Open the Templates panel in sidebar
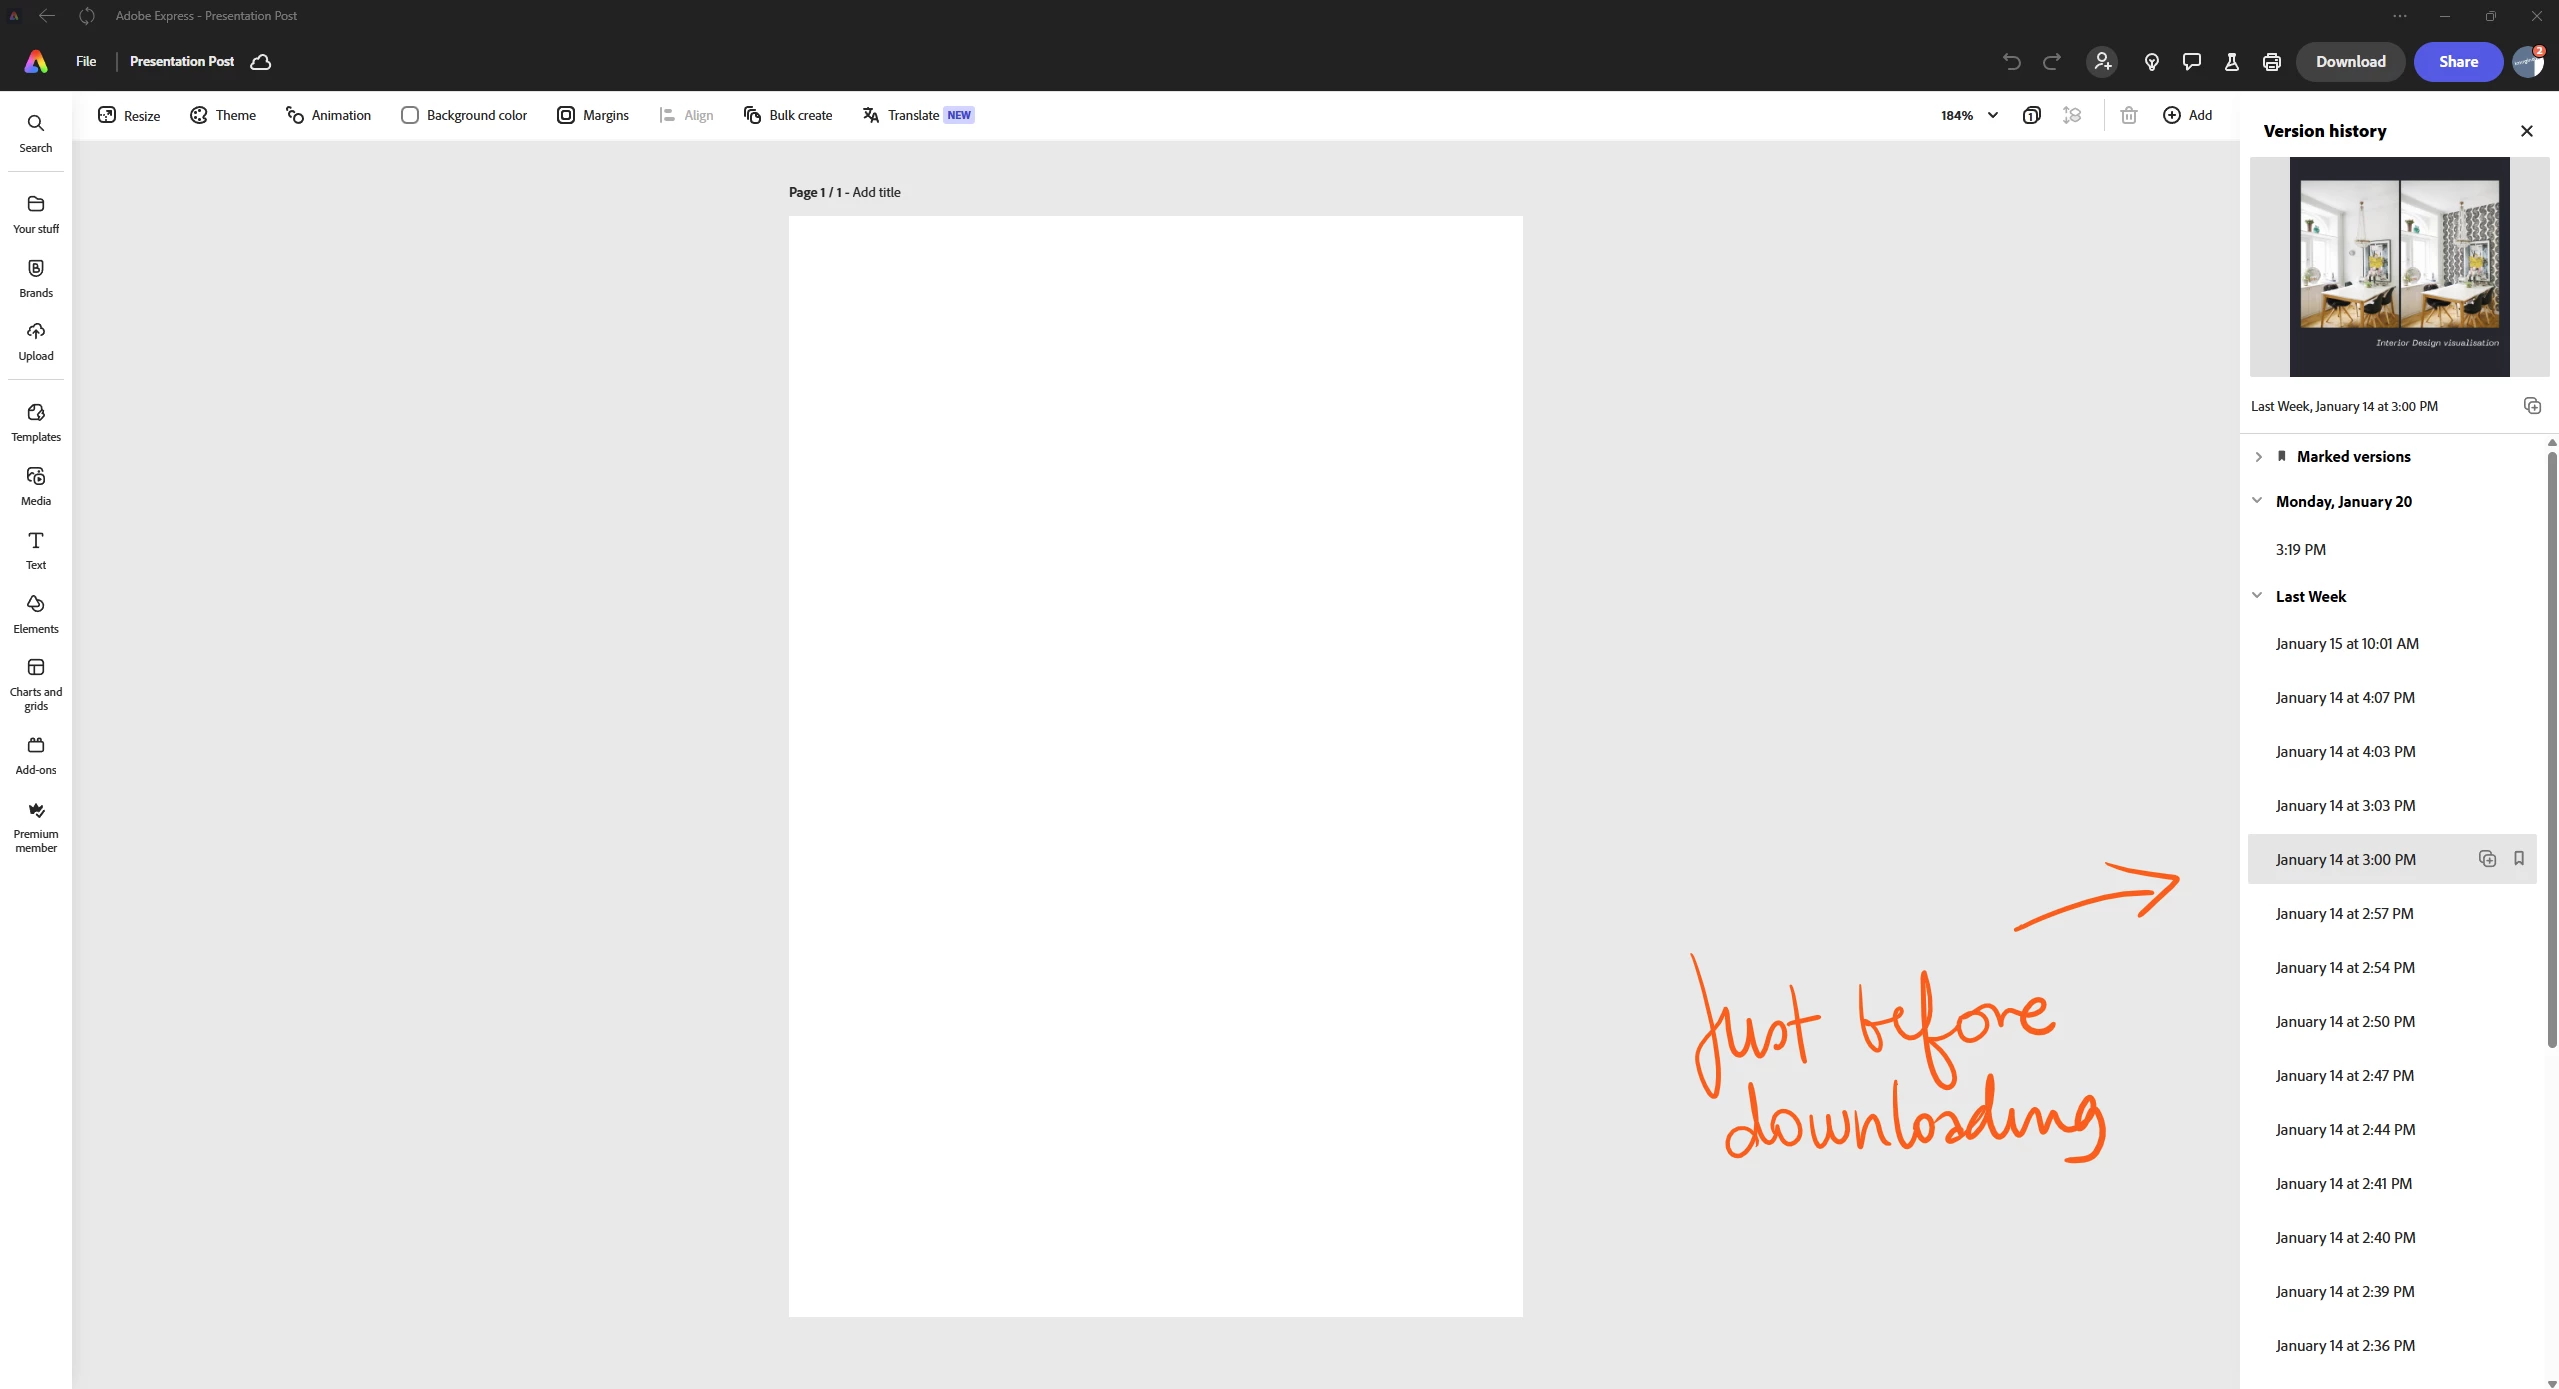 point(36,422)
